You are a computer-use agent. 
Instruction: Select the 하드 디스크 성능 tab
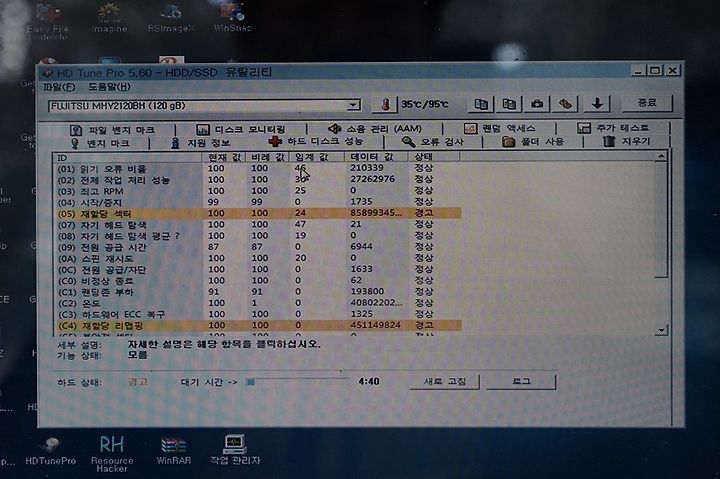coord(316,142)
